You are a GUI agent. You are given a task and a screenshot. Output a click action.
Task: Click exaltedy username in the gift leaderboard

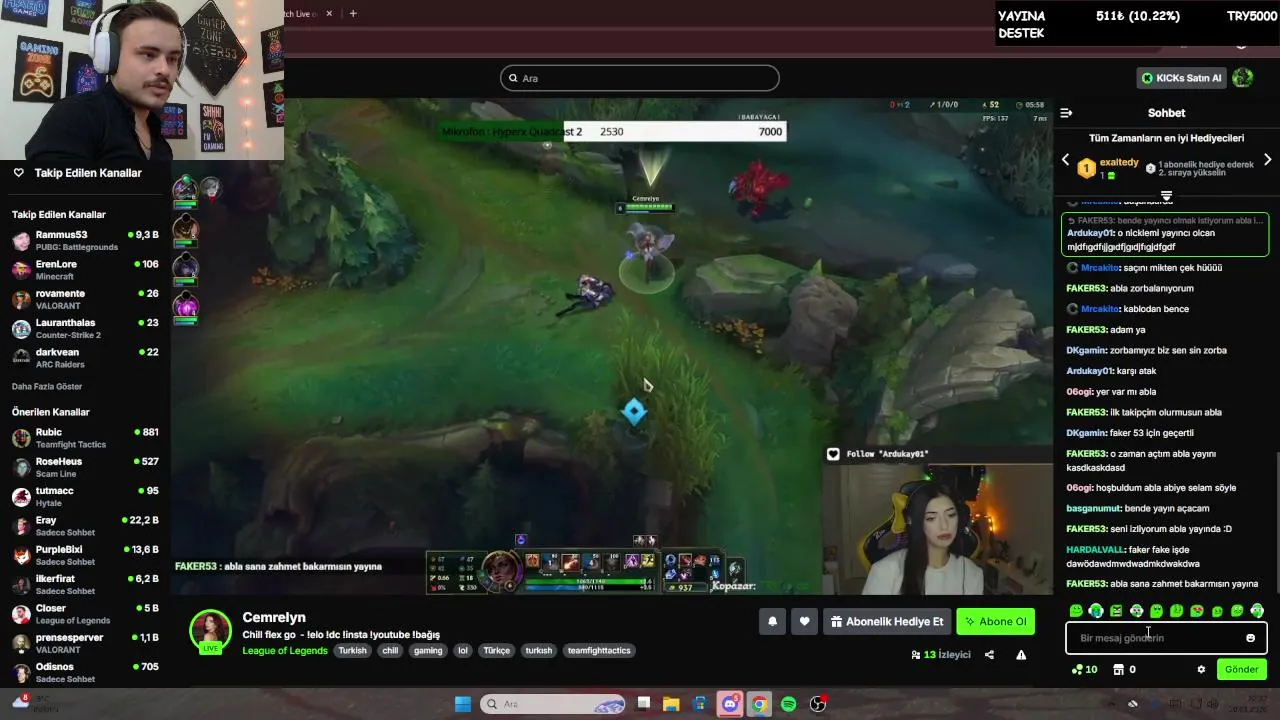point(1119,162)
